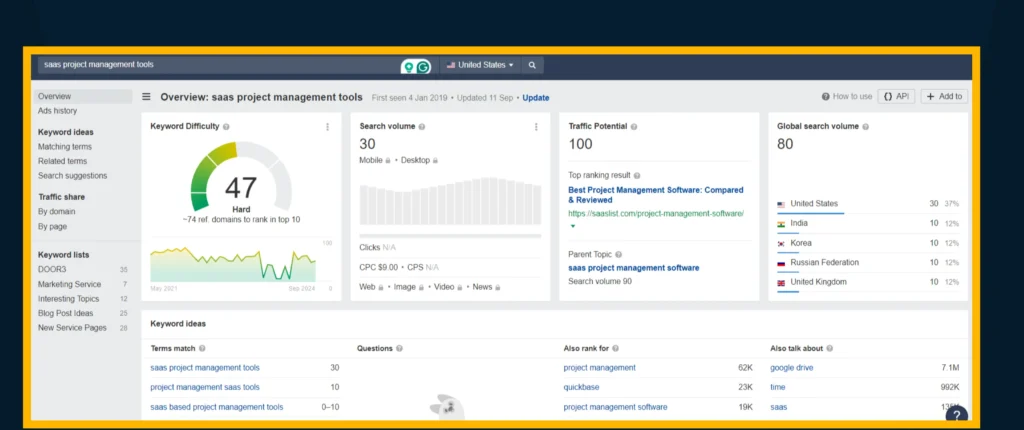Click the API button

tap(896, 97)
